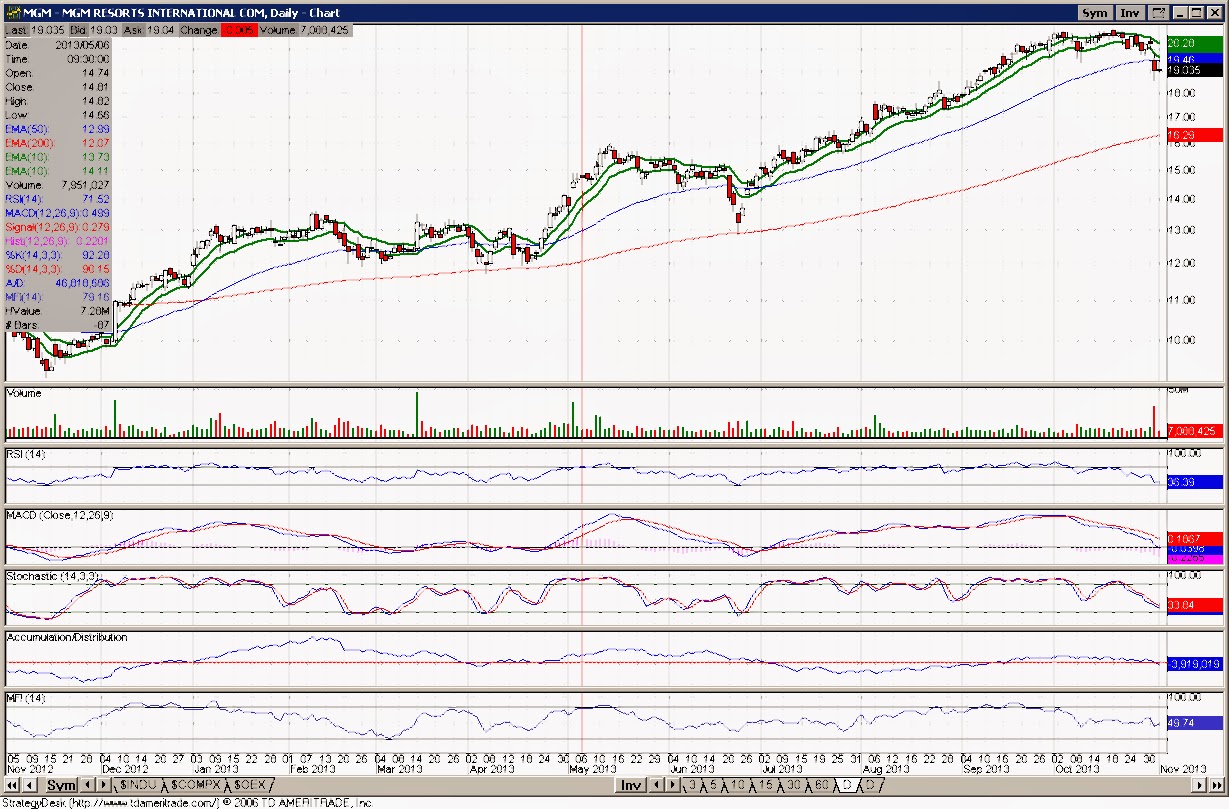Click the Sym button in title bar
1229x809 pixels.
pyautogui.click(x=1094, y=13)
